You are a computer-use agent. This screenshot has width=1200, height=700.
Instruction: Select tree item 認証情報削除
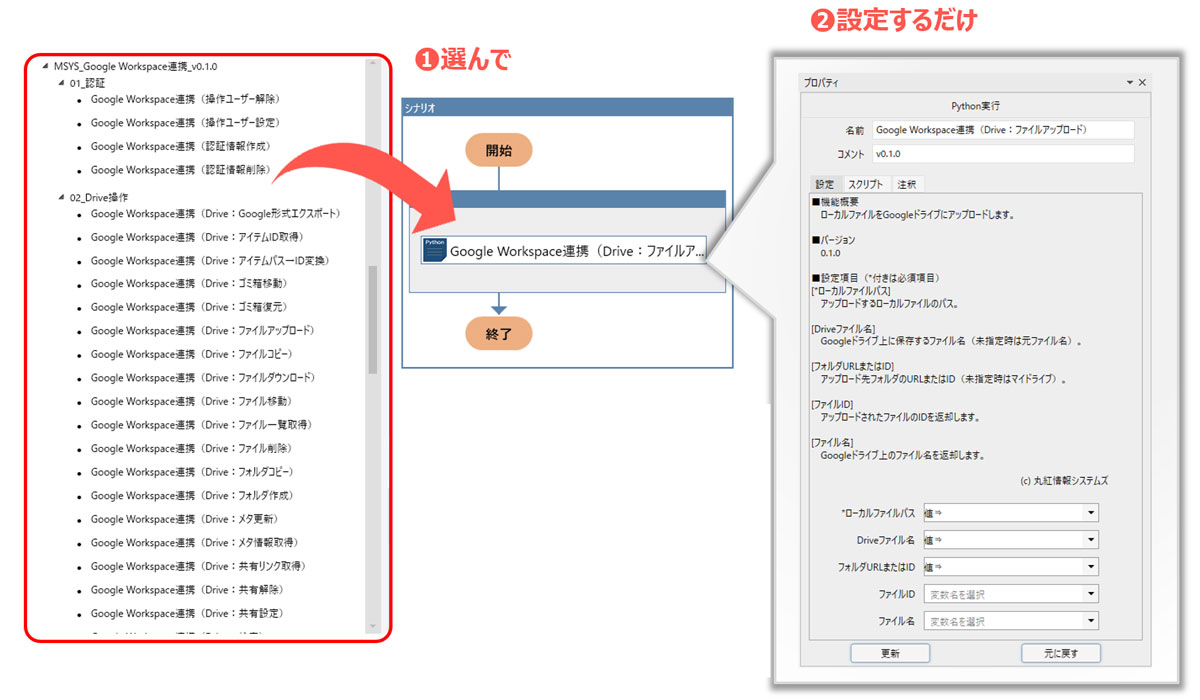180,170
